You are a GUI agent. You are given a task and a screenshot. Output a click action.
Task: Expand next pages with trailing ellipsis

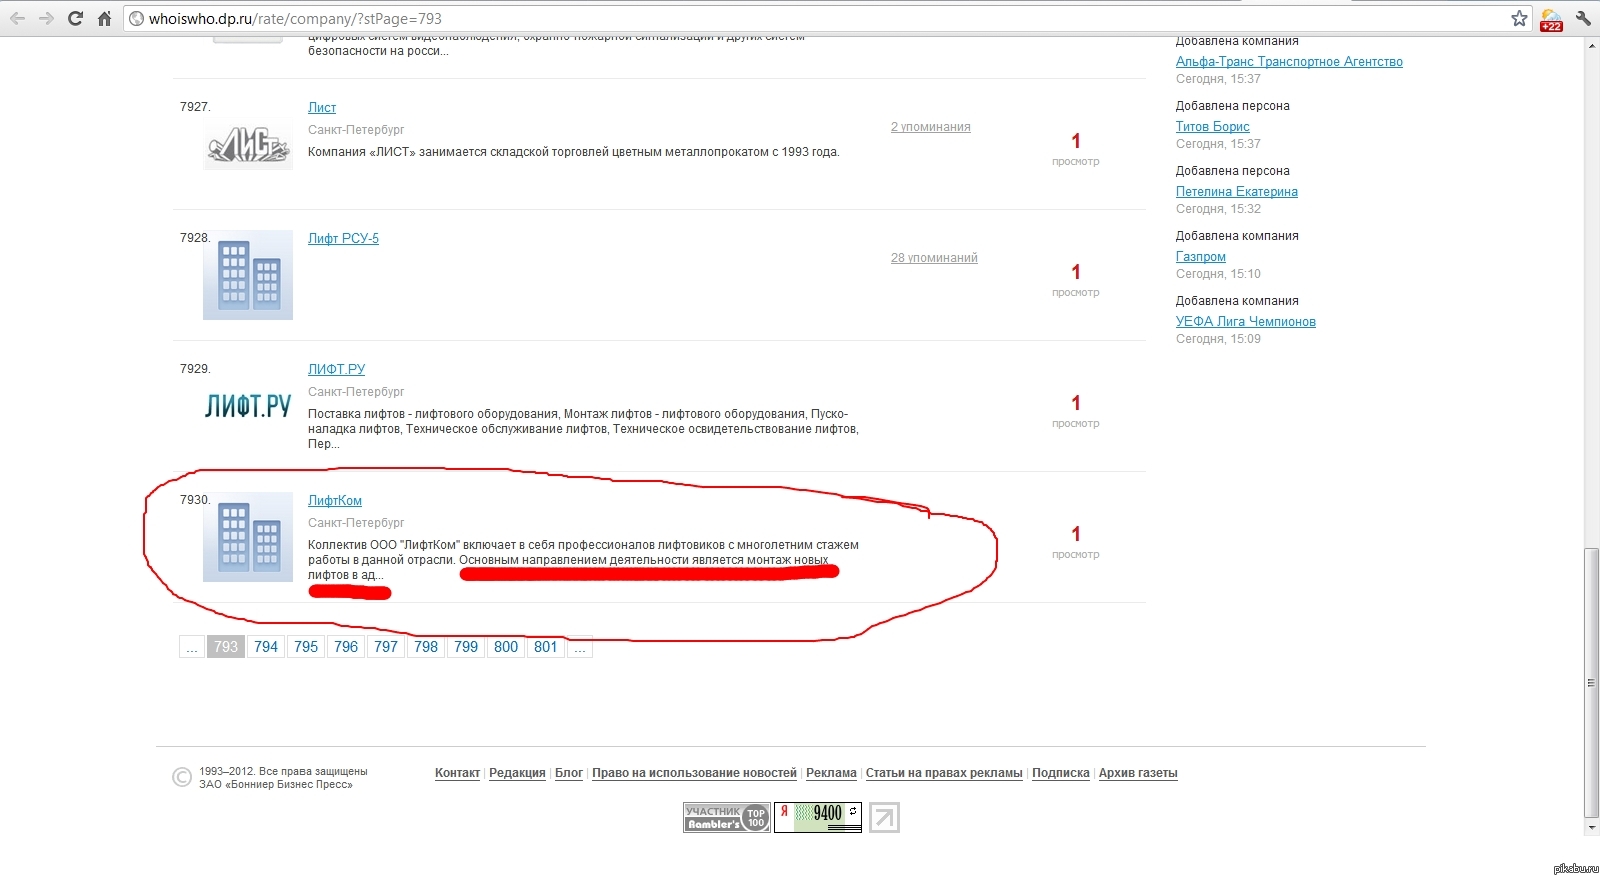[x=580, y=647]
